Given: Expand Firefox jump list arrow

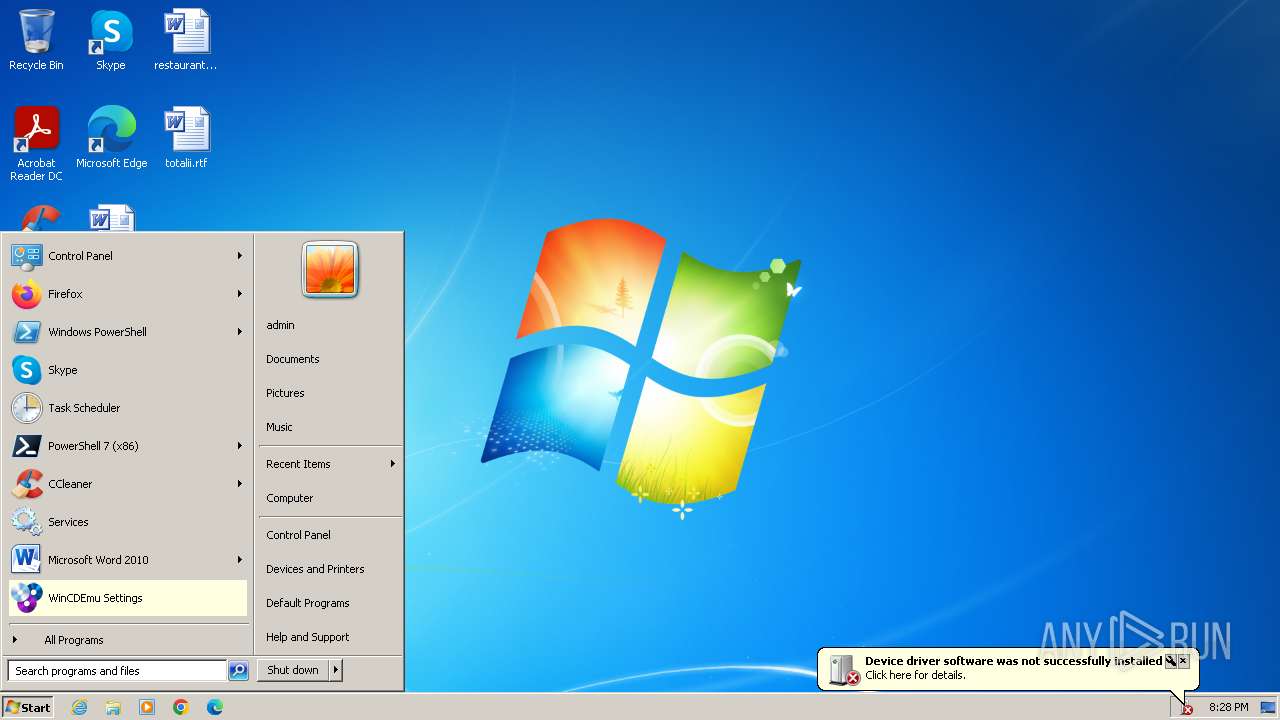Looking at the screenshot, I should (x=240, y=294).
